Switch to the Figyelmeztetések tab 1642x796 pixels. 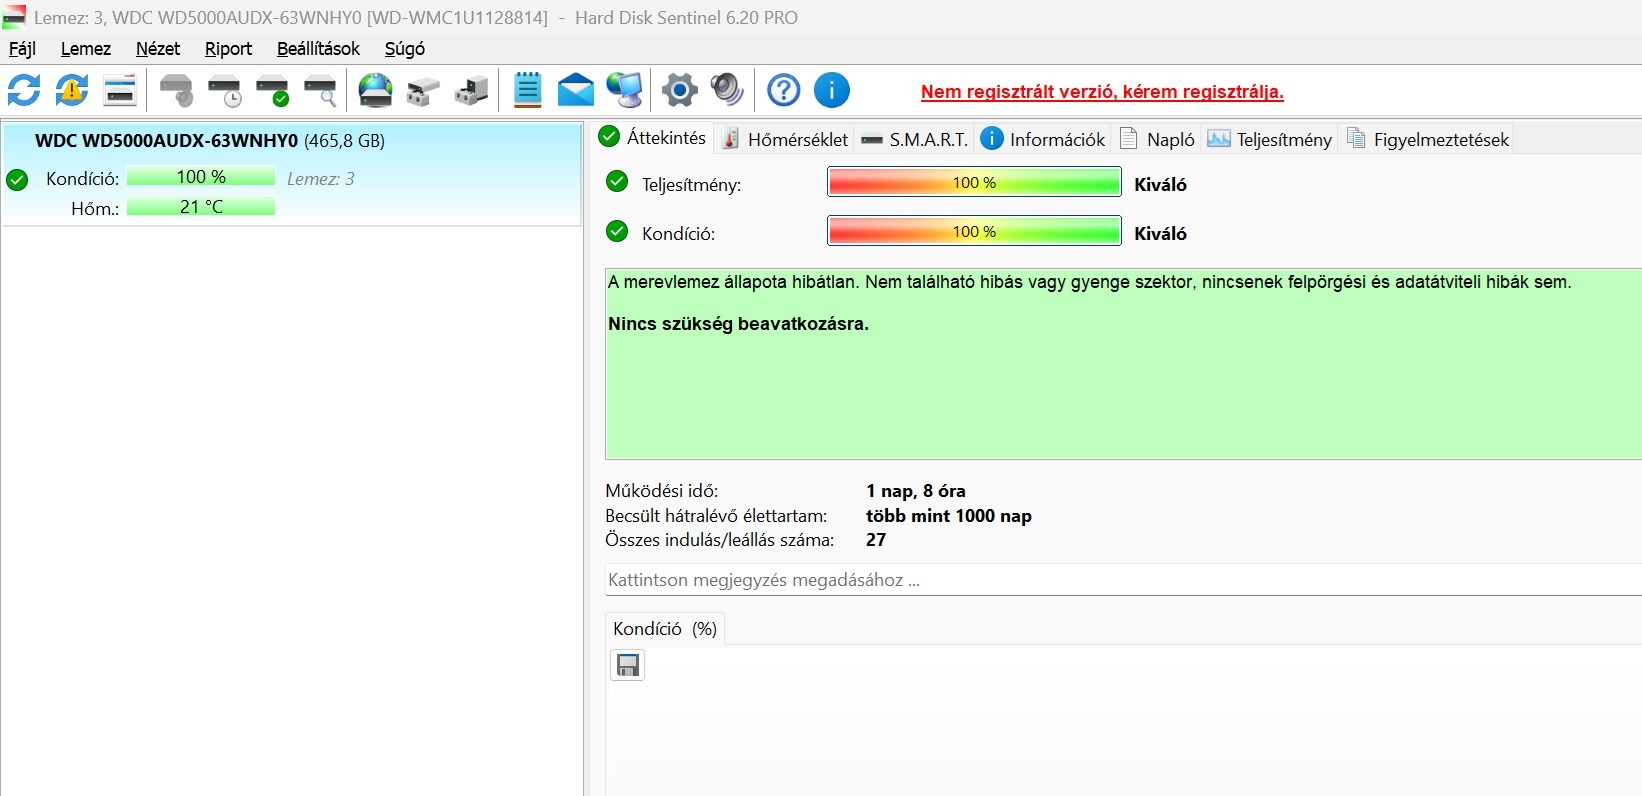pos(1427,139)
